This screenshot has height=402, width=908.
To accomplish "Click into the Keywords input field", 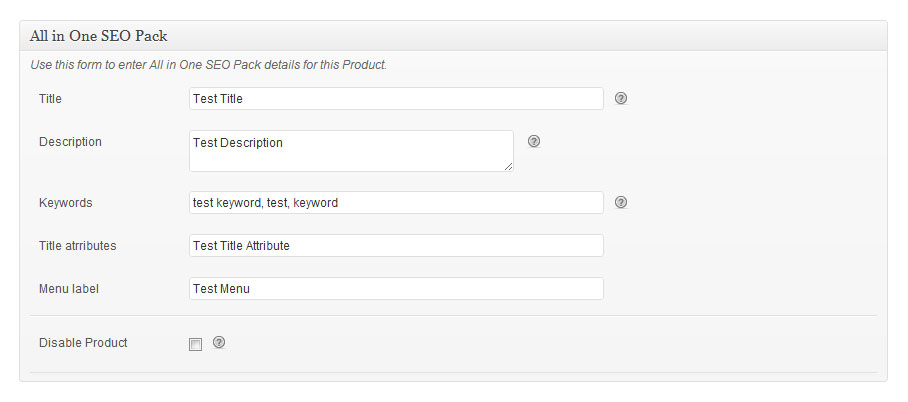I will [x=396, y=203].
